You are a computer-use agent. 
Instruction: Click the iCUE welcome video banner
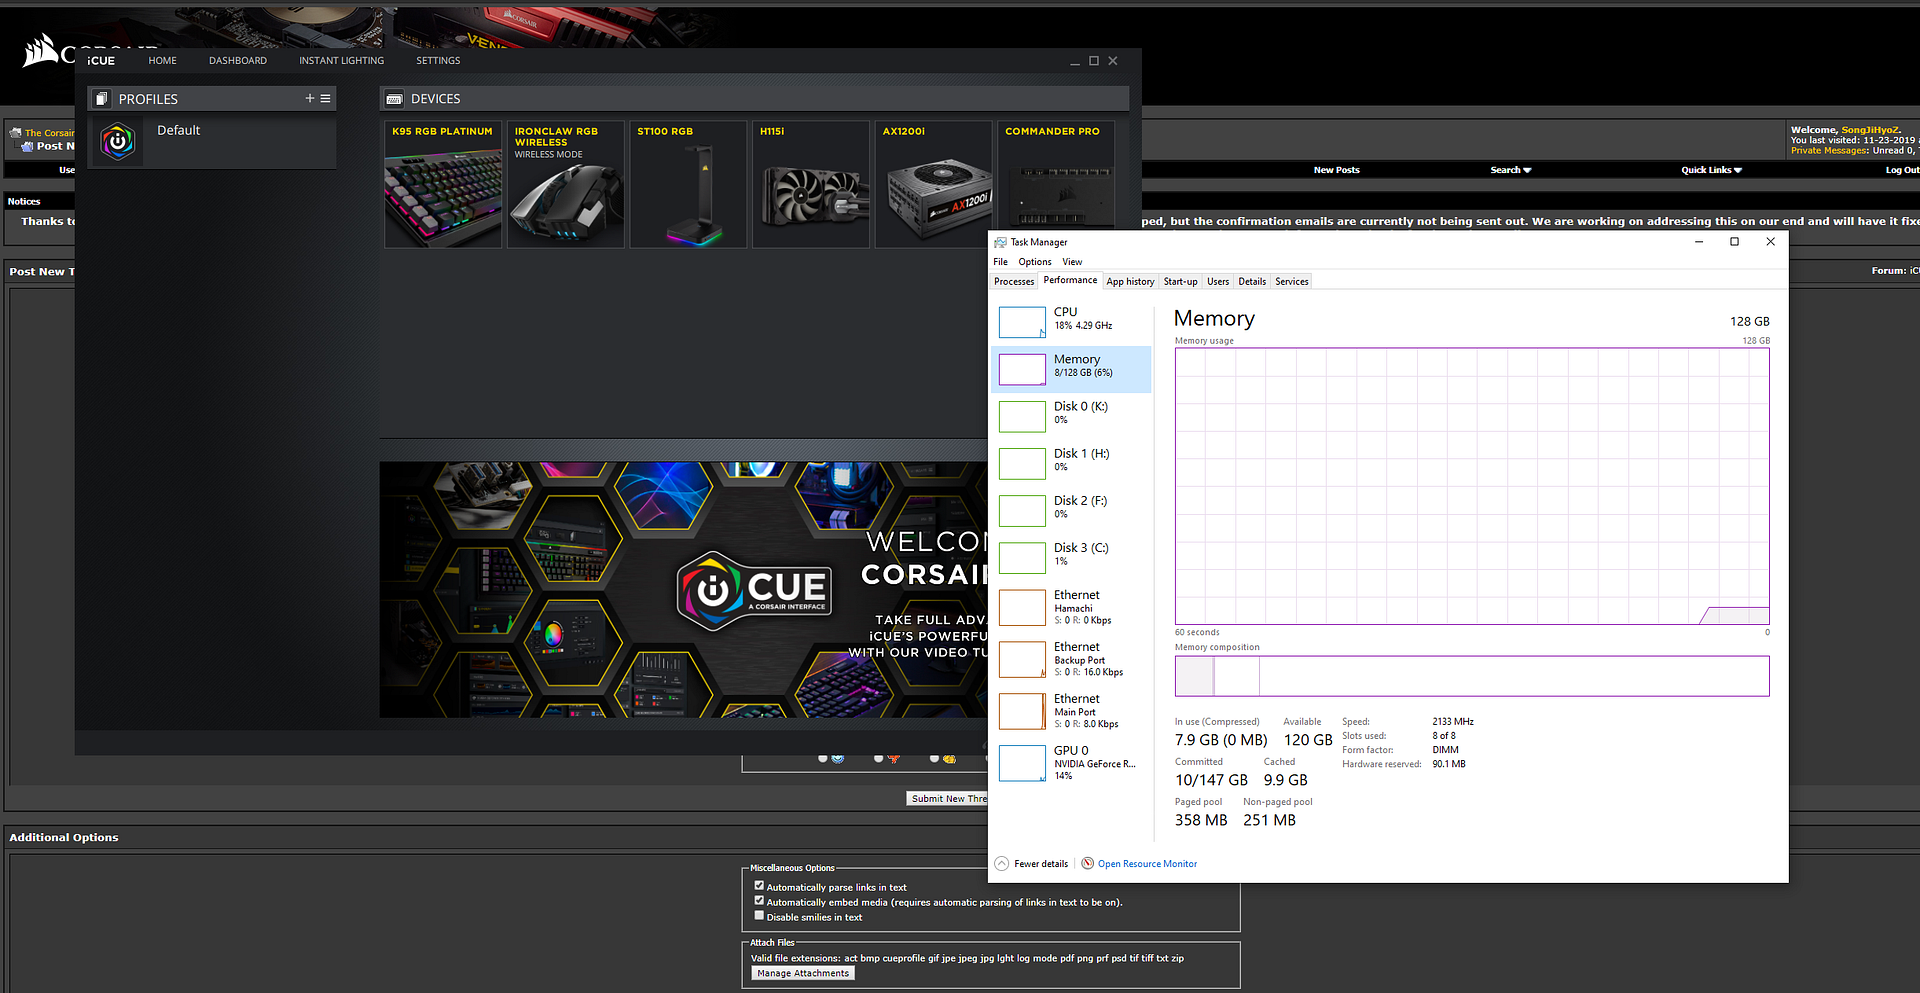683,589
